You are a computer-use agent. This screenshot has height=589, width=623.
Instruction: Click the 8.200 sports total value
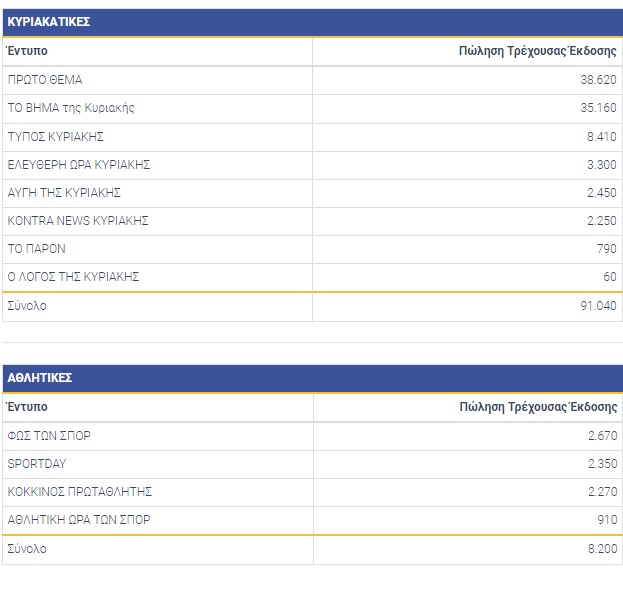tap(601, 549)
